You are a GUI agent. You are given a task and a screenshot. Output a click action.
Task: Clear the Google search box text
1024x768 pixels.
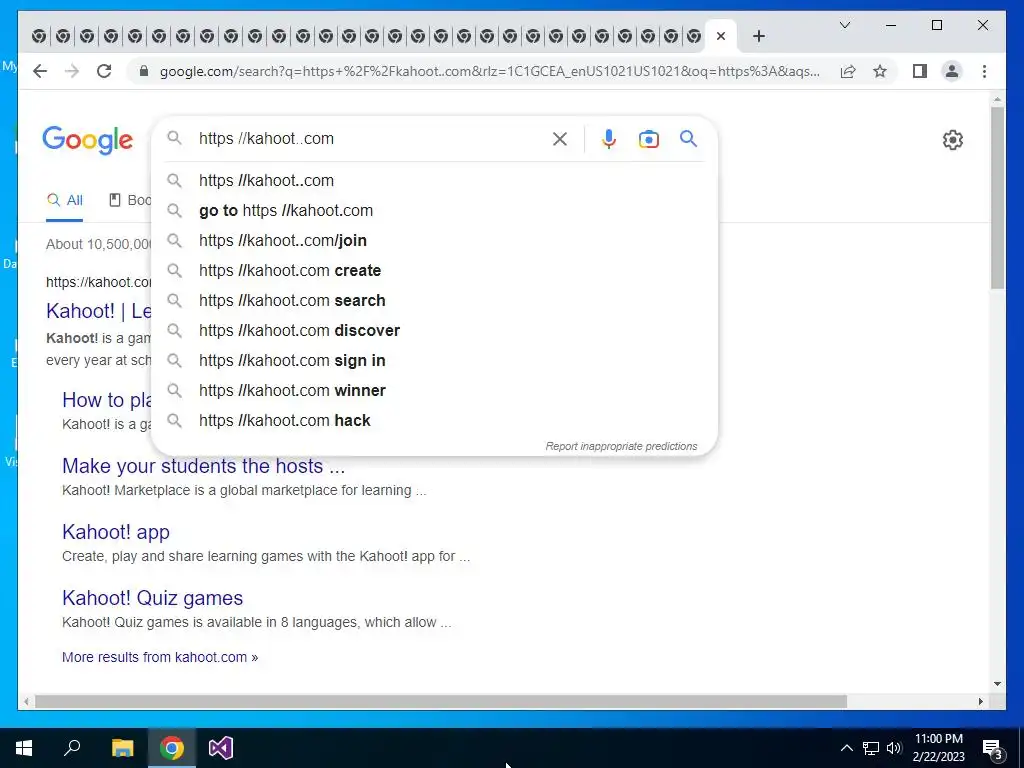(x=560, y=138)
